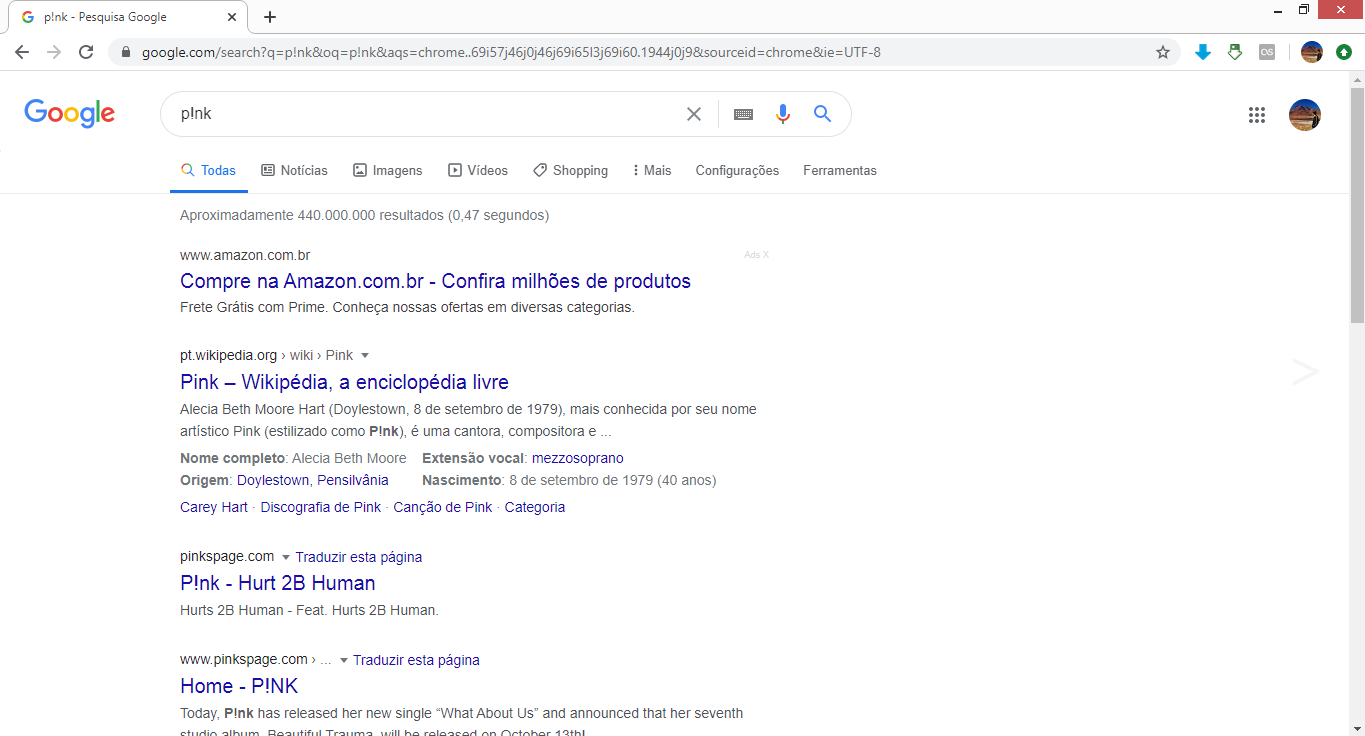Image resolution: width=1365 pixels, height=736 pixels.
Task: Open the Google apps grid icon
Action: [x=1257, y=115]
